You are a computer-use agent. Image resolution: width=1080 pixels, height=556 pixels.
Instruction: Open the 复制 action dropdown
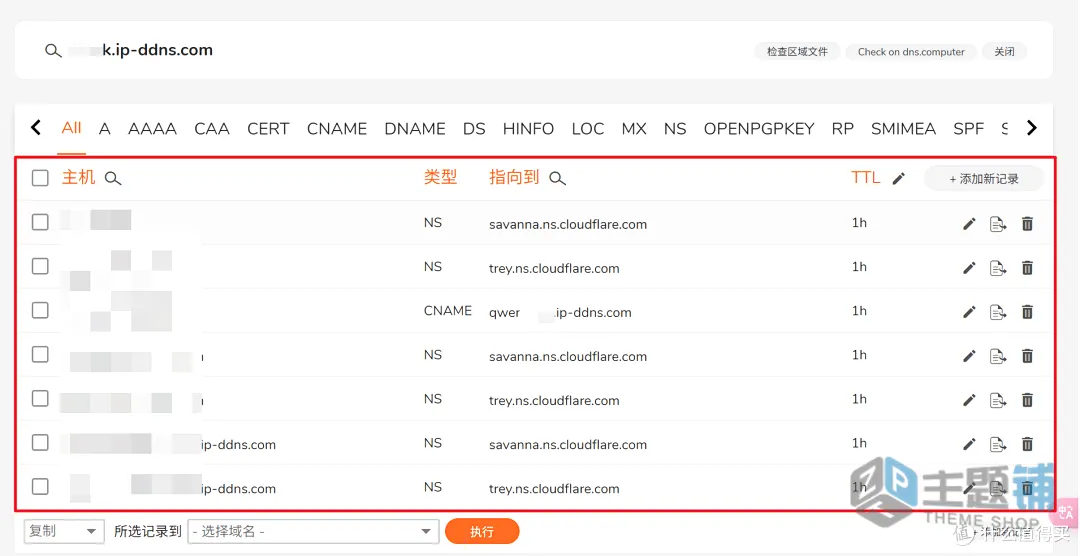click(x=63, y=531)
